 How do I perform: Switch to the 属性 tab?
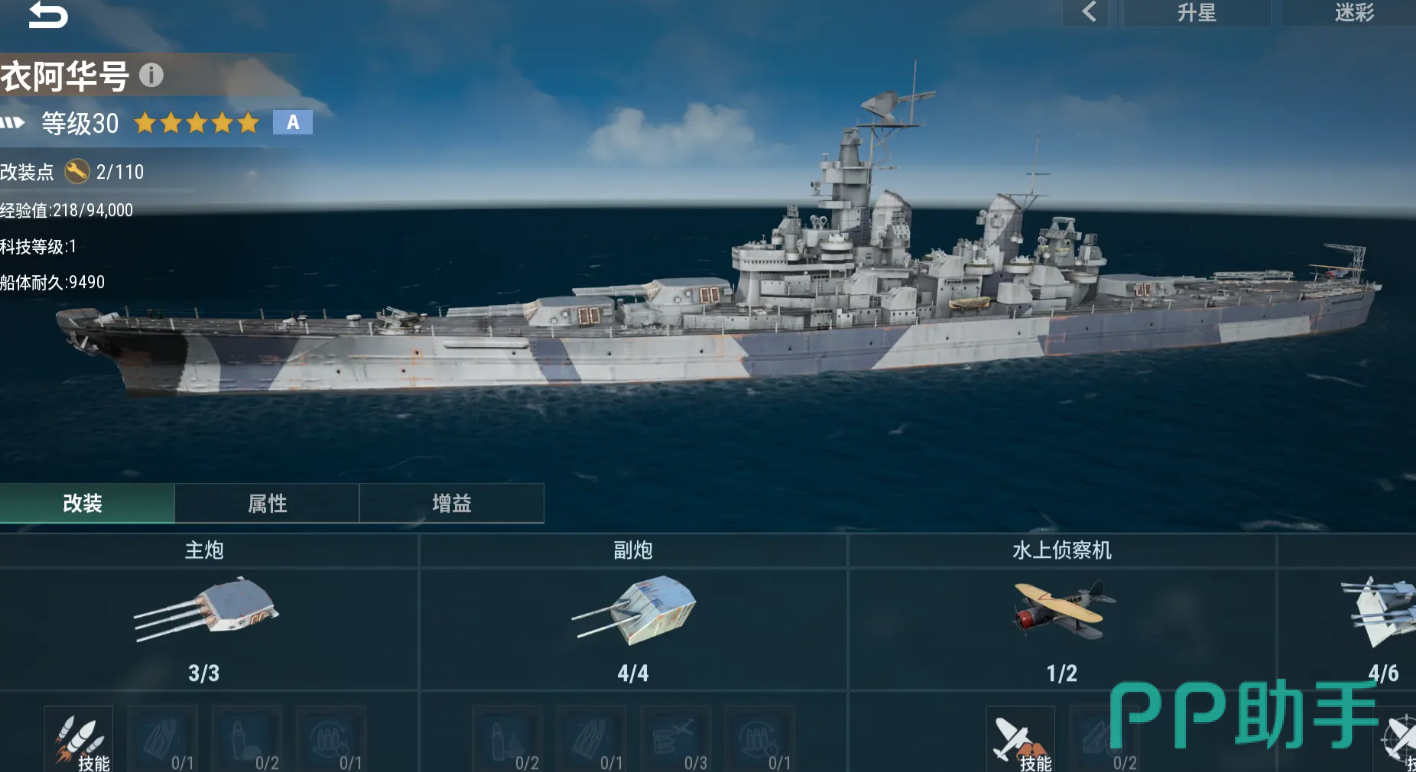point(267,504)
